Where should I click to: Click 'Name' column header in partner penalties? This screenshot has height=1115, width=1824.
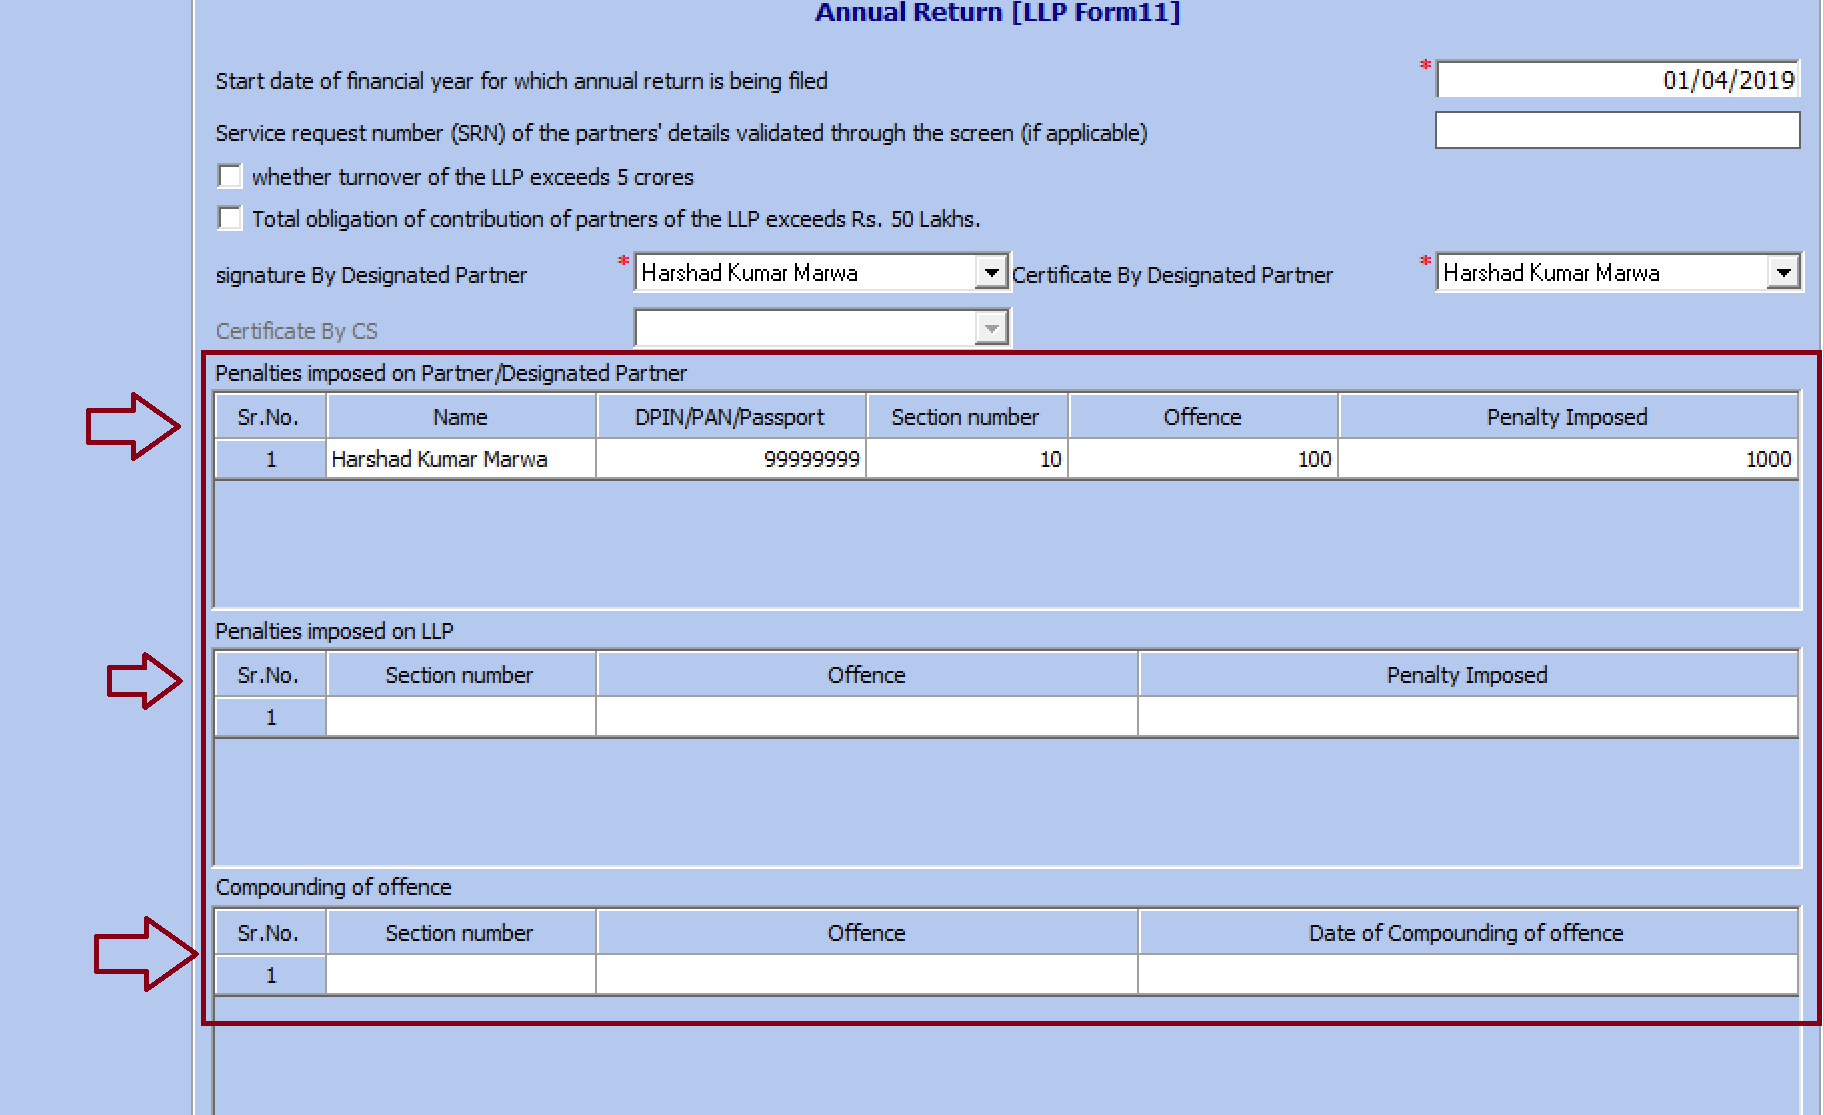coord(461,417)
